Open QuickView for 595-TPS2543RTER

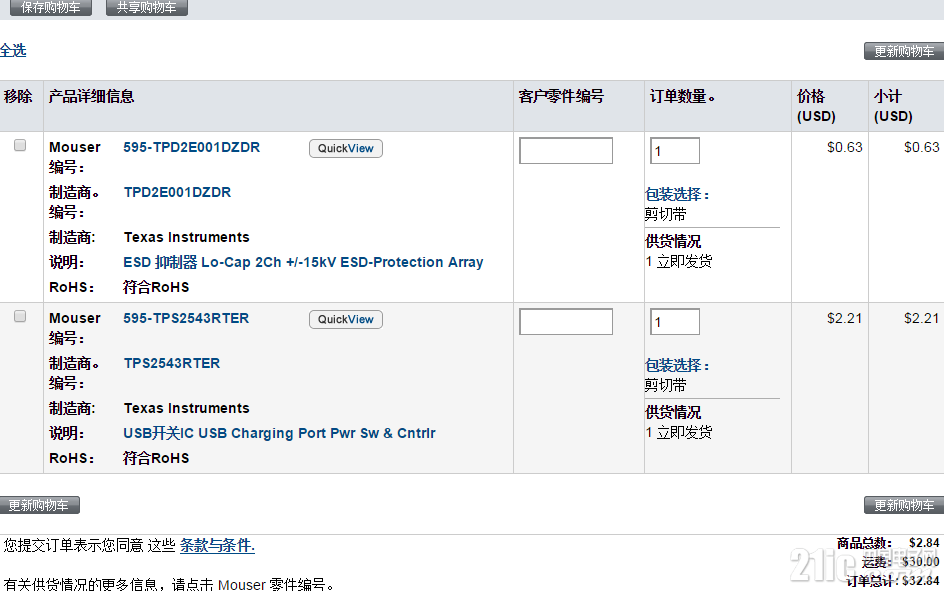pos(346,320)
